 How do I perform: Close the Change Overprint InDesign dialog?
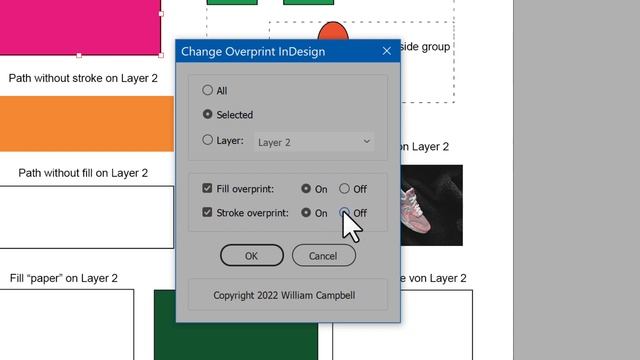click(x=387, y=51)
